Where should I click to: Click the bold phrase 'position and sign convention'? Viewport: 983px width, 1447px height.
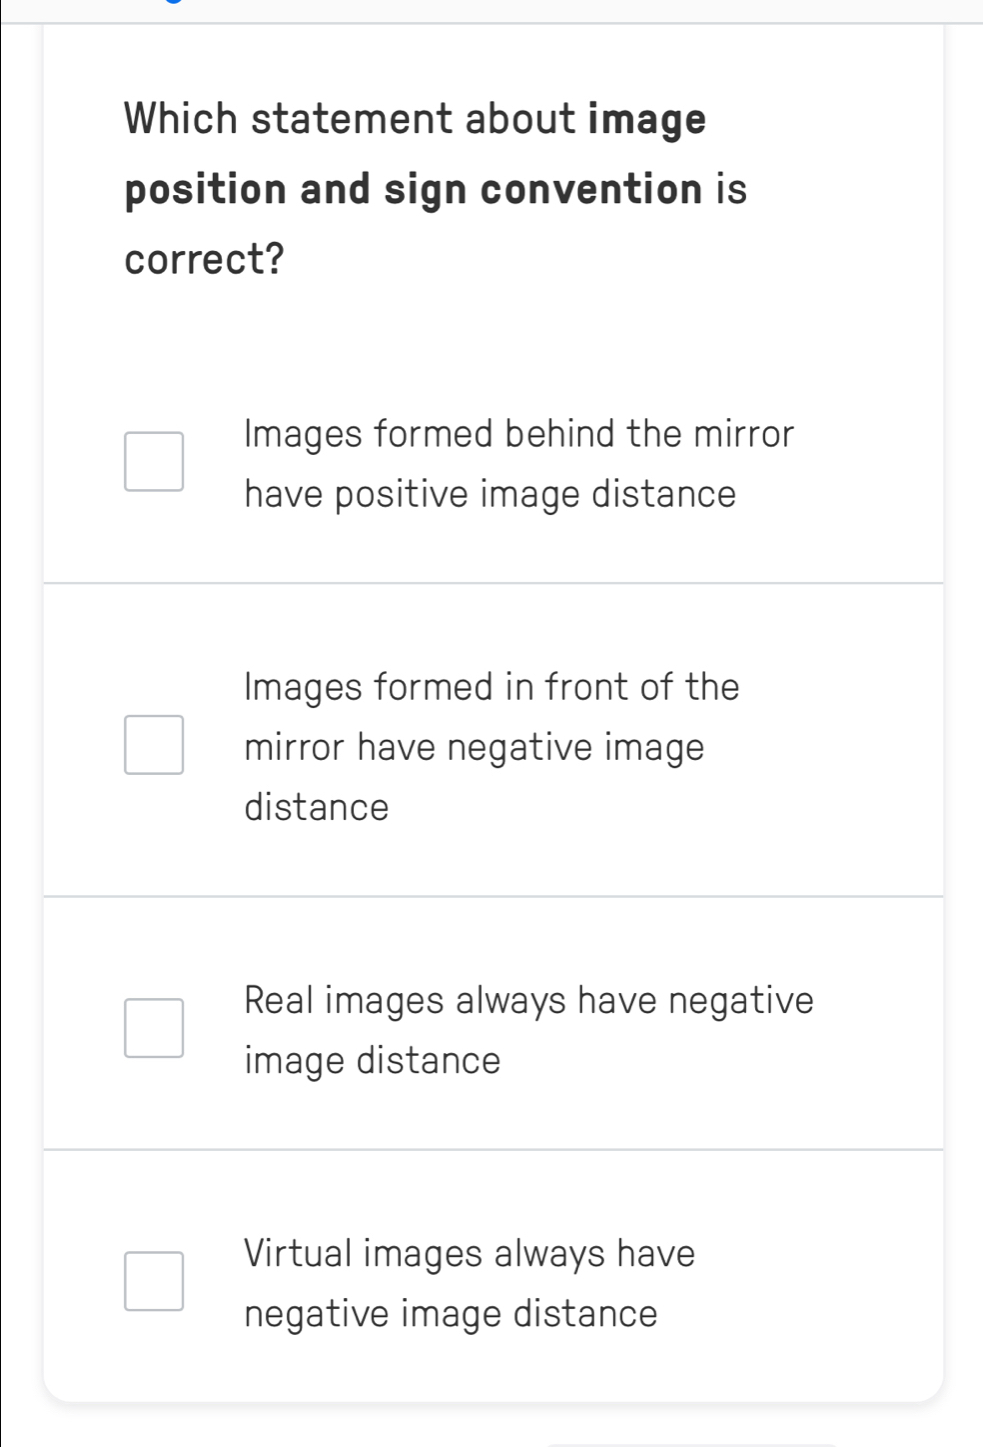point(414,190)
